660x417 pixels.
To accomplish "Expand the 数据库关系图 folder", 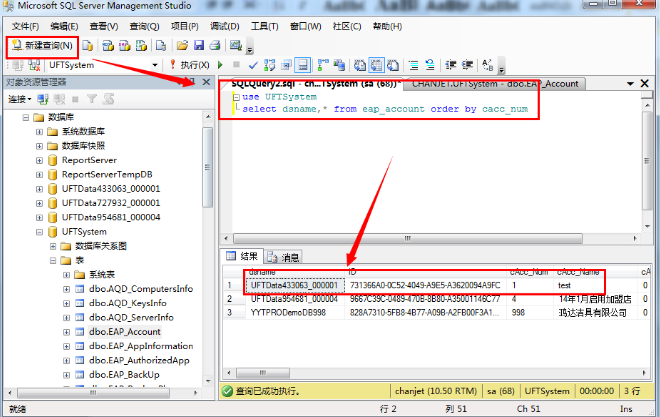I will [x=53, y=246].
